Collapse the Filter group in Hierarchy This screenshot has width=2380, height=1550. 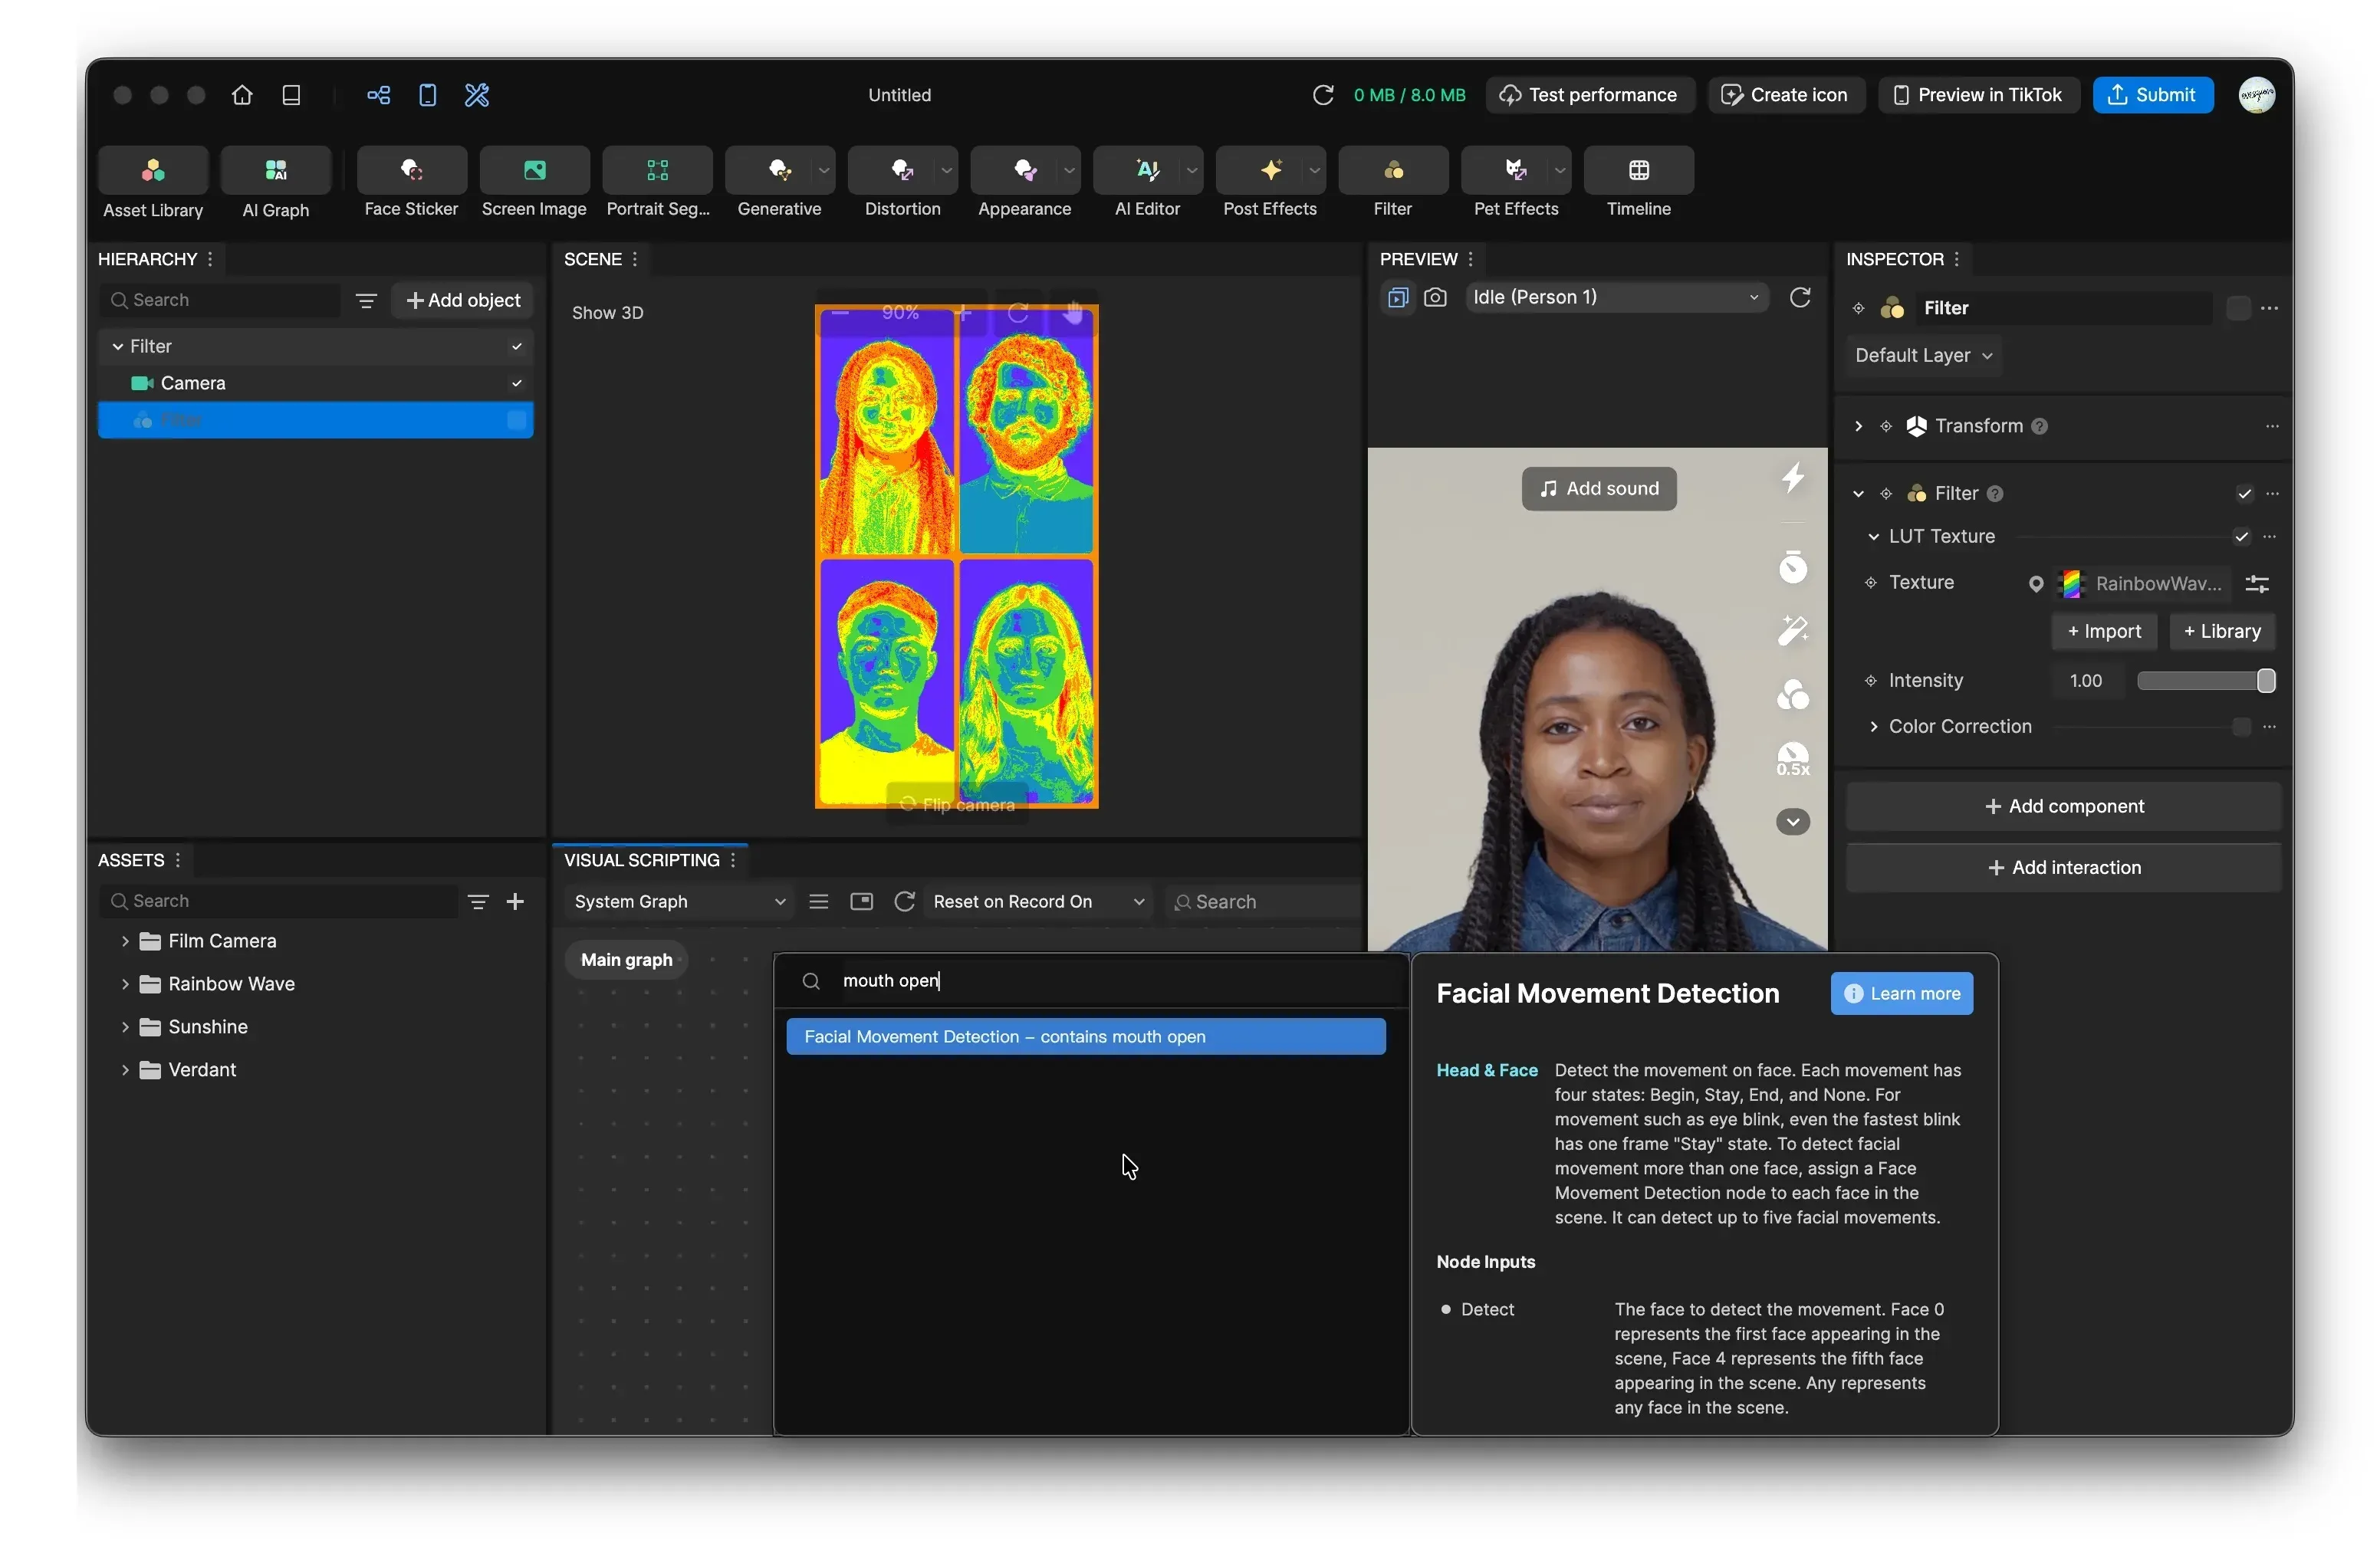(117, 347)
